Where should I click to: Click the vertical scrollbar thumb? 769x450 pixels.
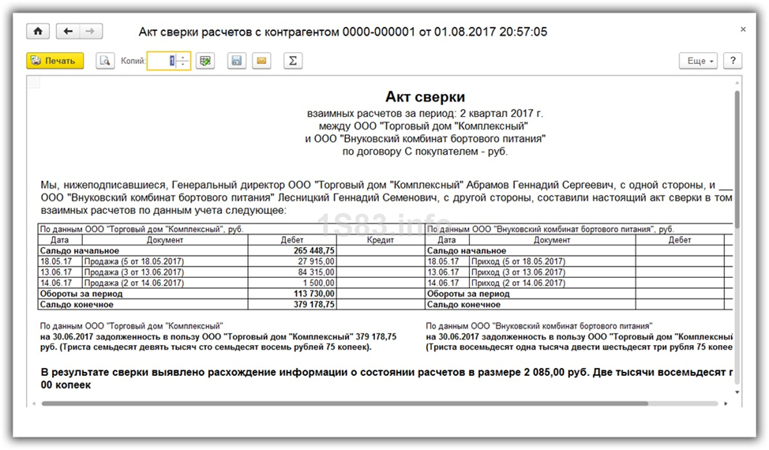[737, 157]
